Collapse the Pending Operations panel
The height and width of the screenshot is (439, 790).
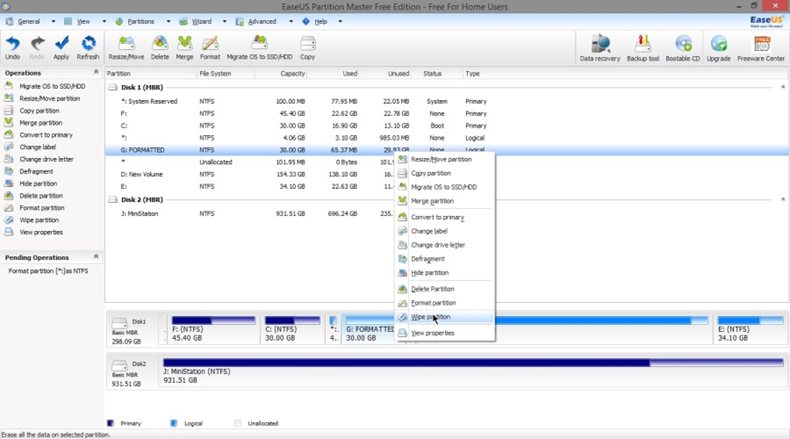click(x=96, y=257)
